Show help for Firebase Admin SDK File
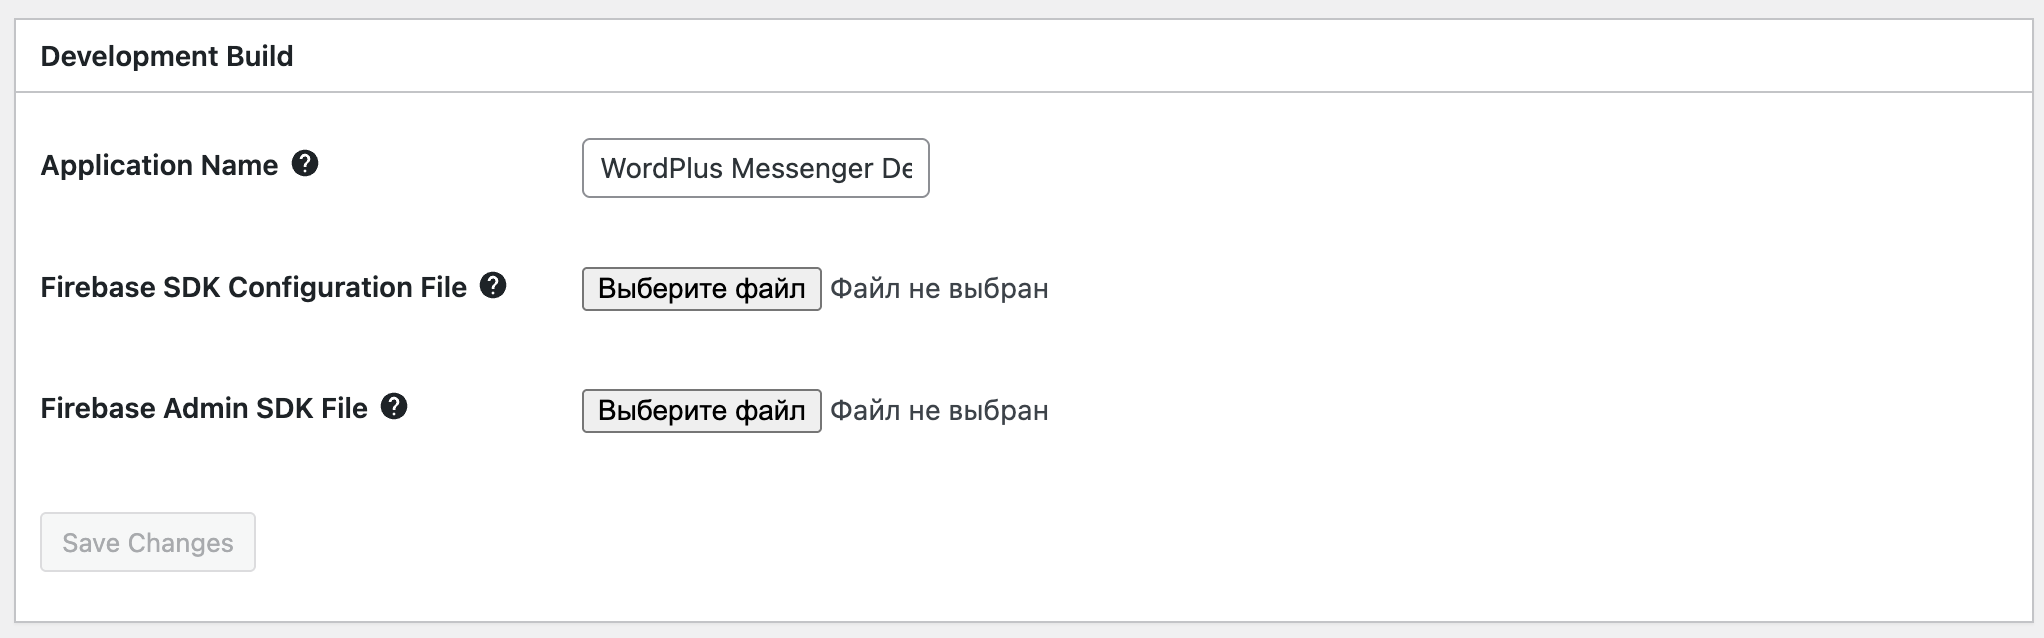This screenshot has width=2044, height=638. point(395,407)
